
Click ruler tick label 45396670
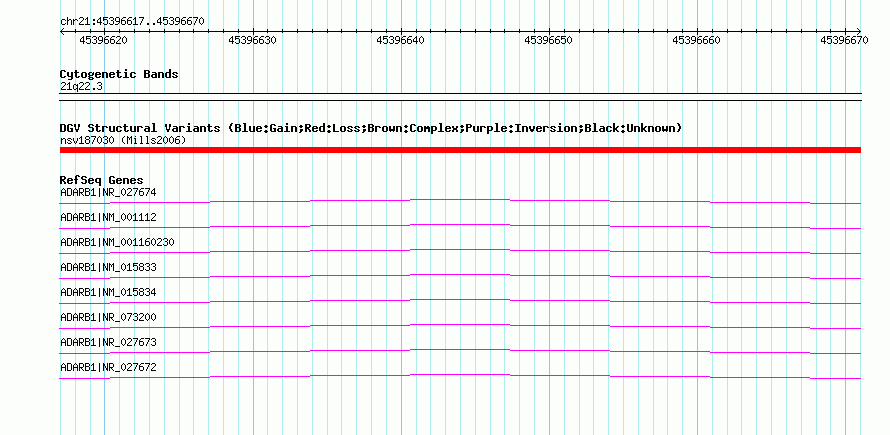click(x=844, y=40)
